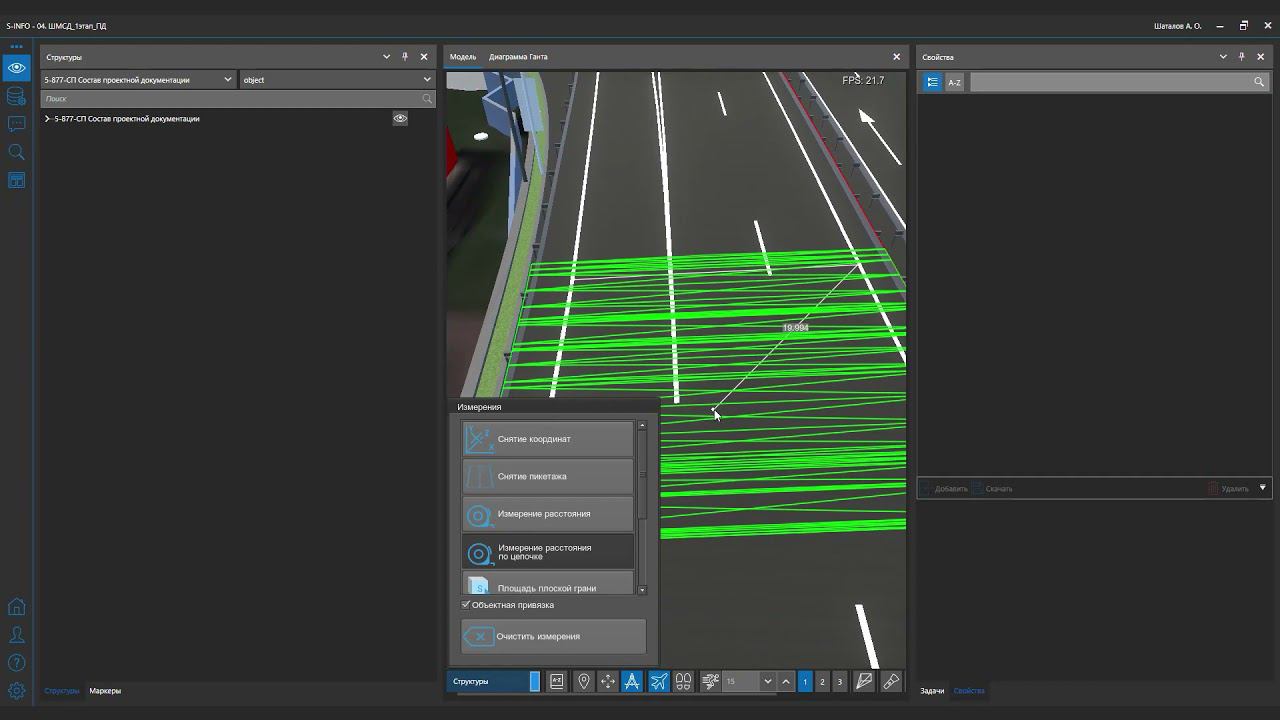Click the Очистить измерения button

(553, 636)
